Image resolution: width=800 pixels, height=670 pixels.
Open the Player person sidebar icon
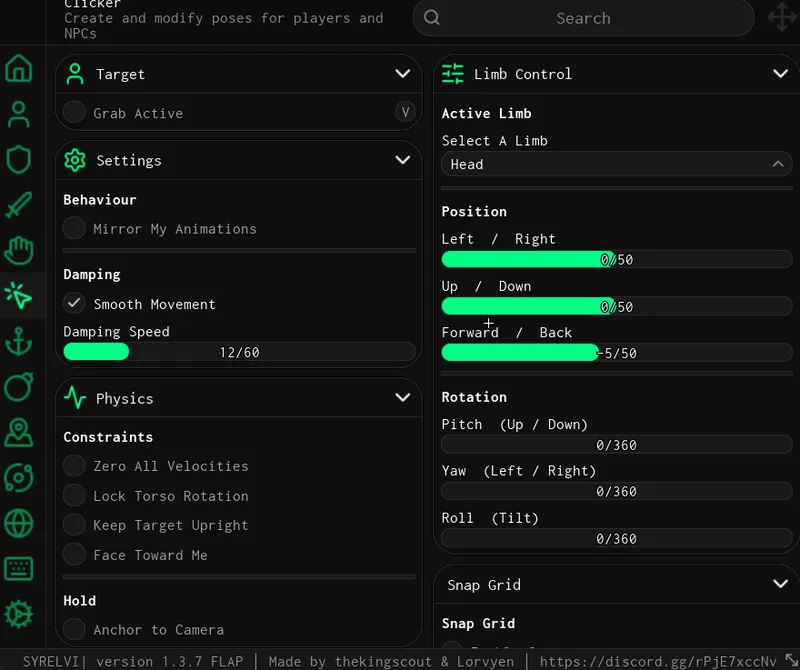[19, 114]
